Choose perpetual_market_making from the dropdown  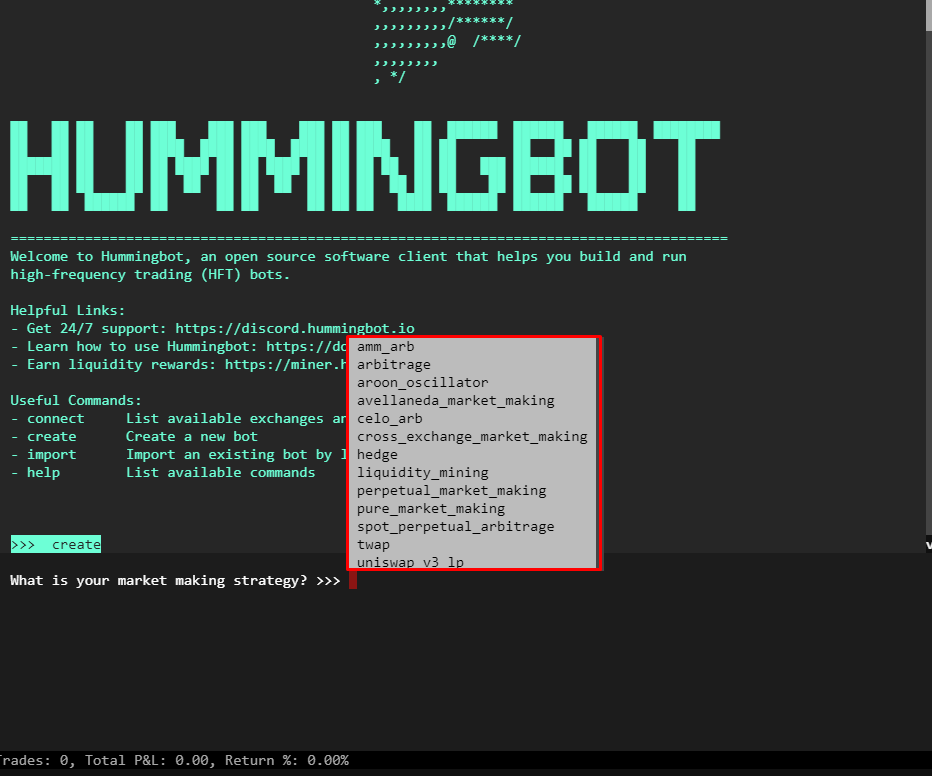coord(451,490)
